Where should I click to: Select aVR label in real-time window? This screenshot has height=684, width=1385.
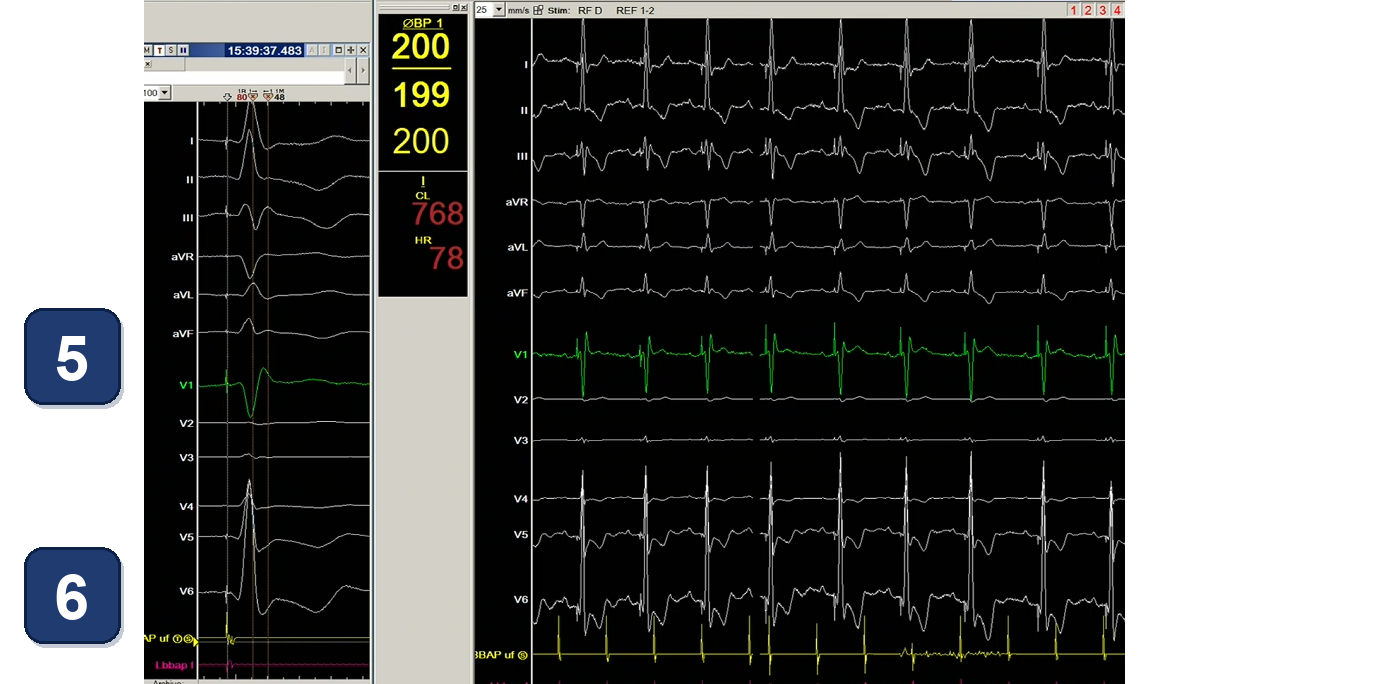(x=517, y=202)
